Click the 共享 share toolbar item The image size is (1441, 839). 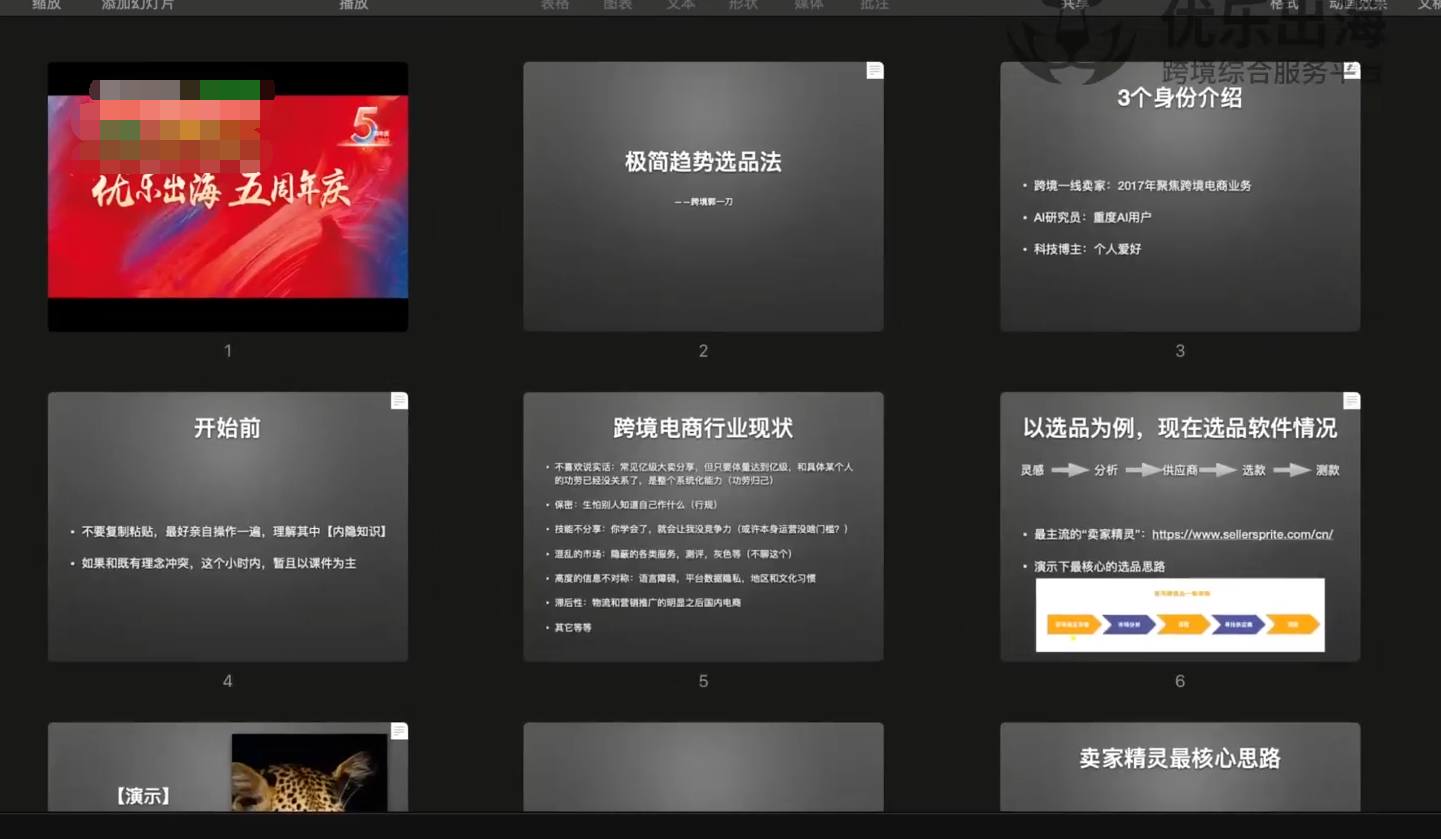click(1075, 5)
